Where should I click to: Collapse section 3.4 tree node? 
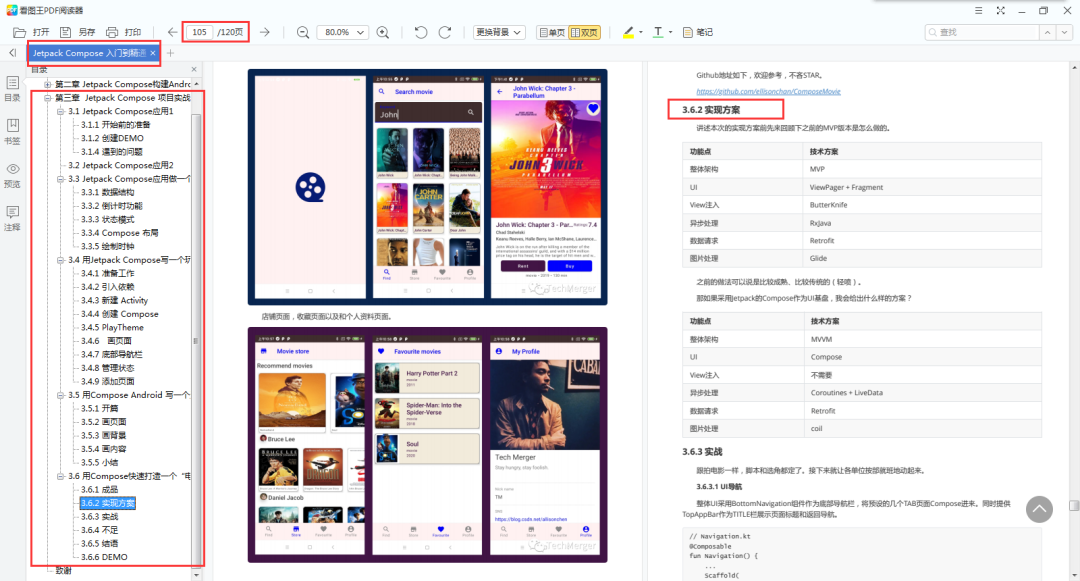(x=61, y=260)
